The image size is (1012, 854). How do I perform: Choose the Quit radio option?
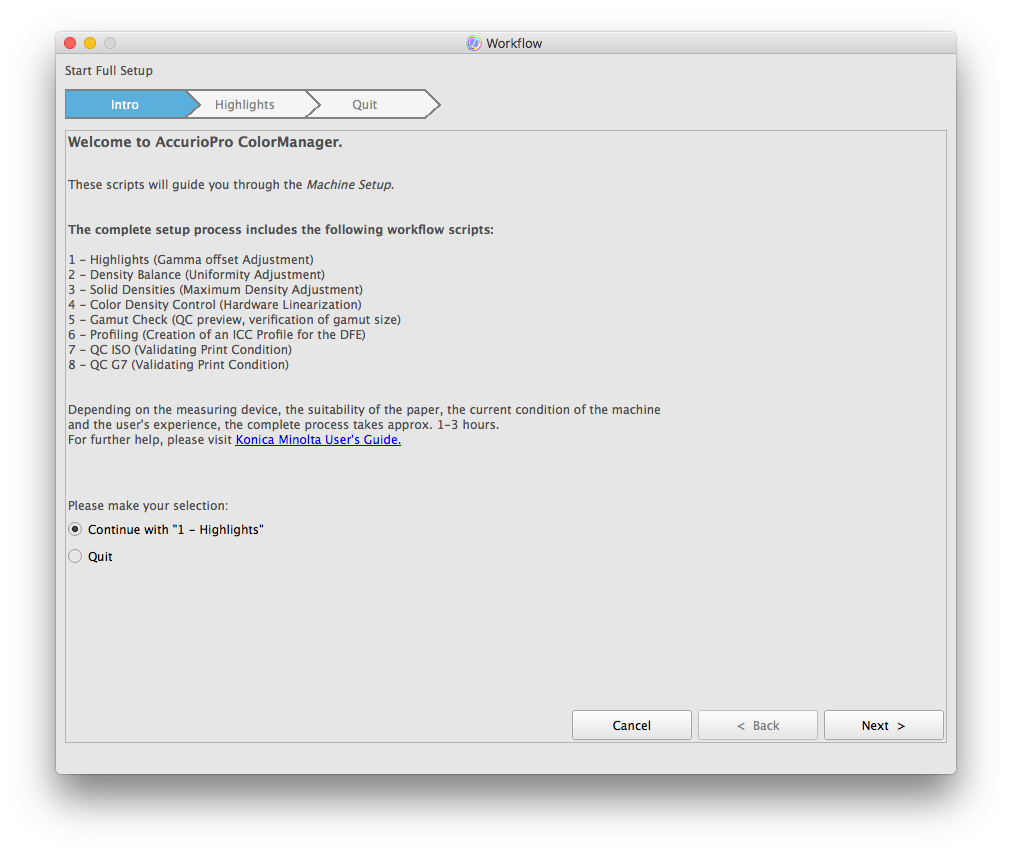tap(75, 557)
